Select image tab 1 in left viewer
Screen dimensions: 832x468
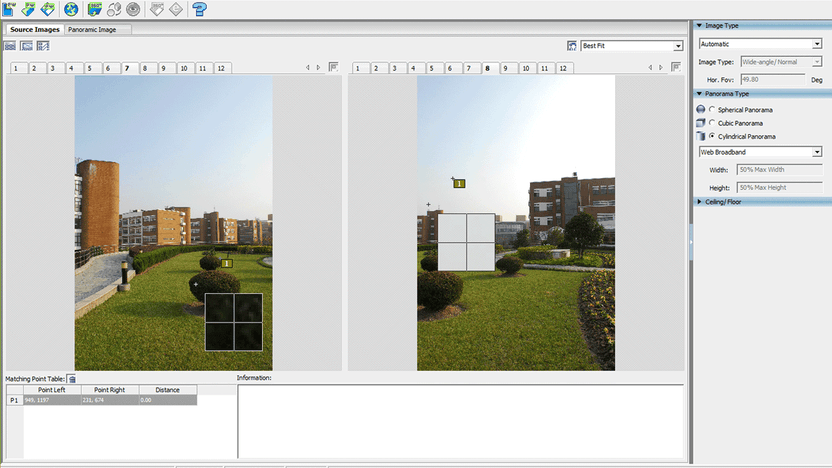pyautogui.click(x=16, y=68)
